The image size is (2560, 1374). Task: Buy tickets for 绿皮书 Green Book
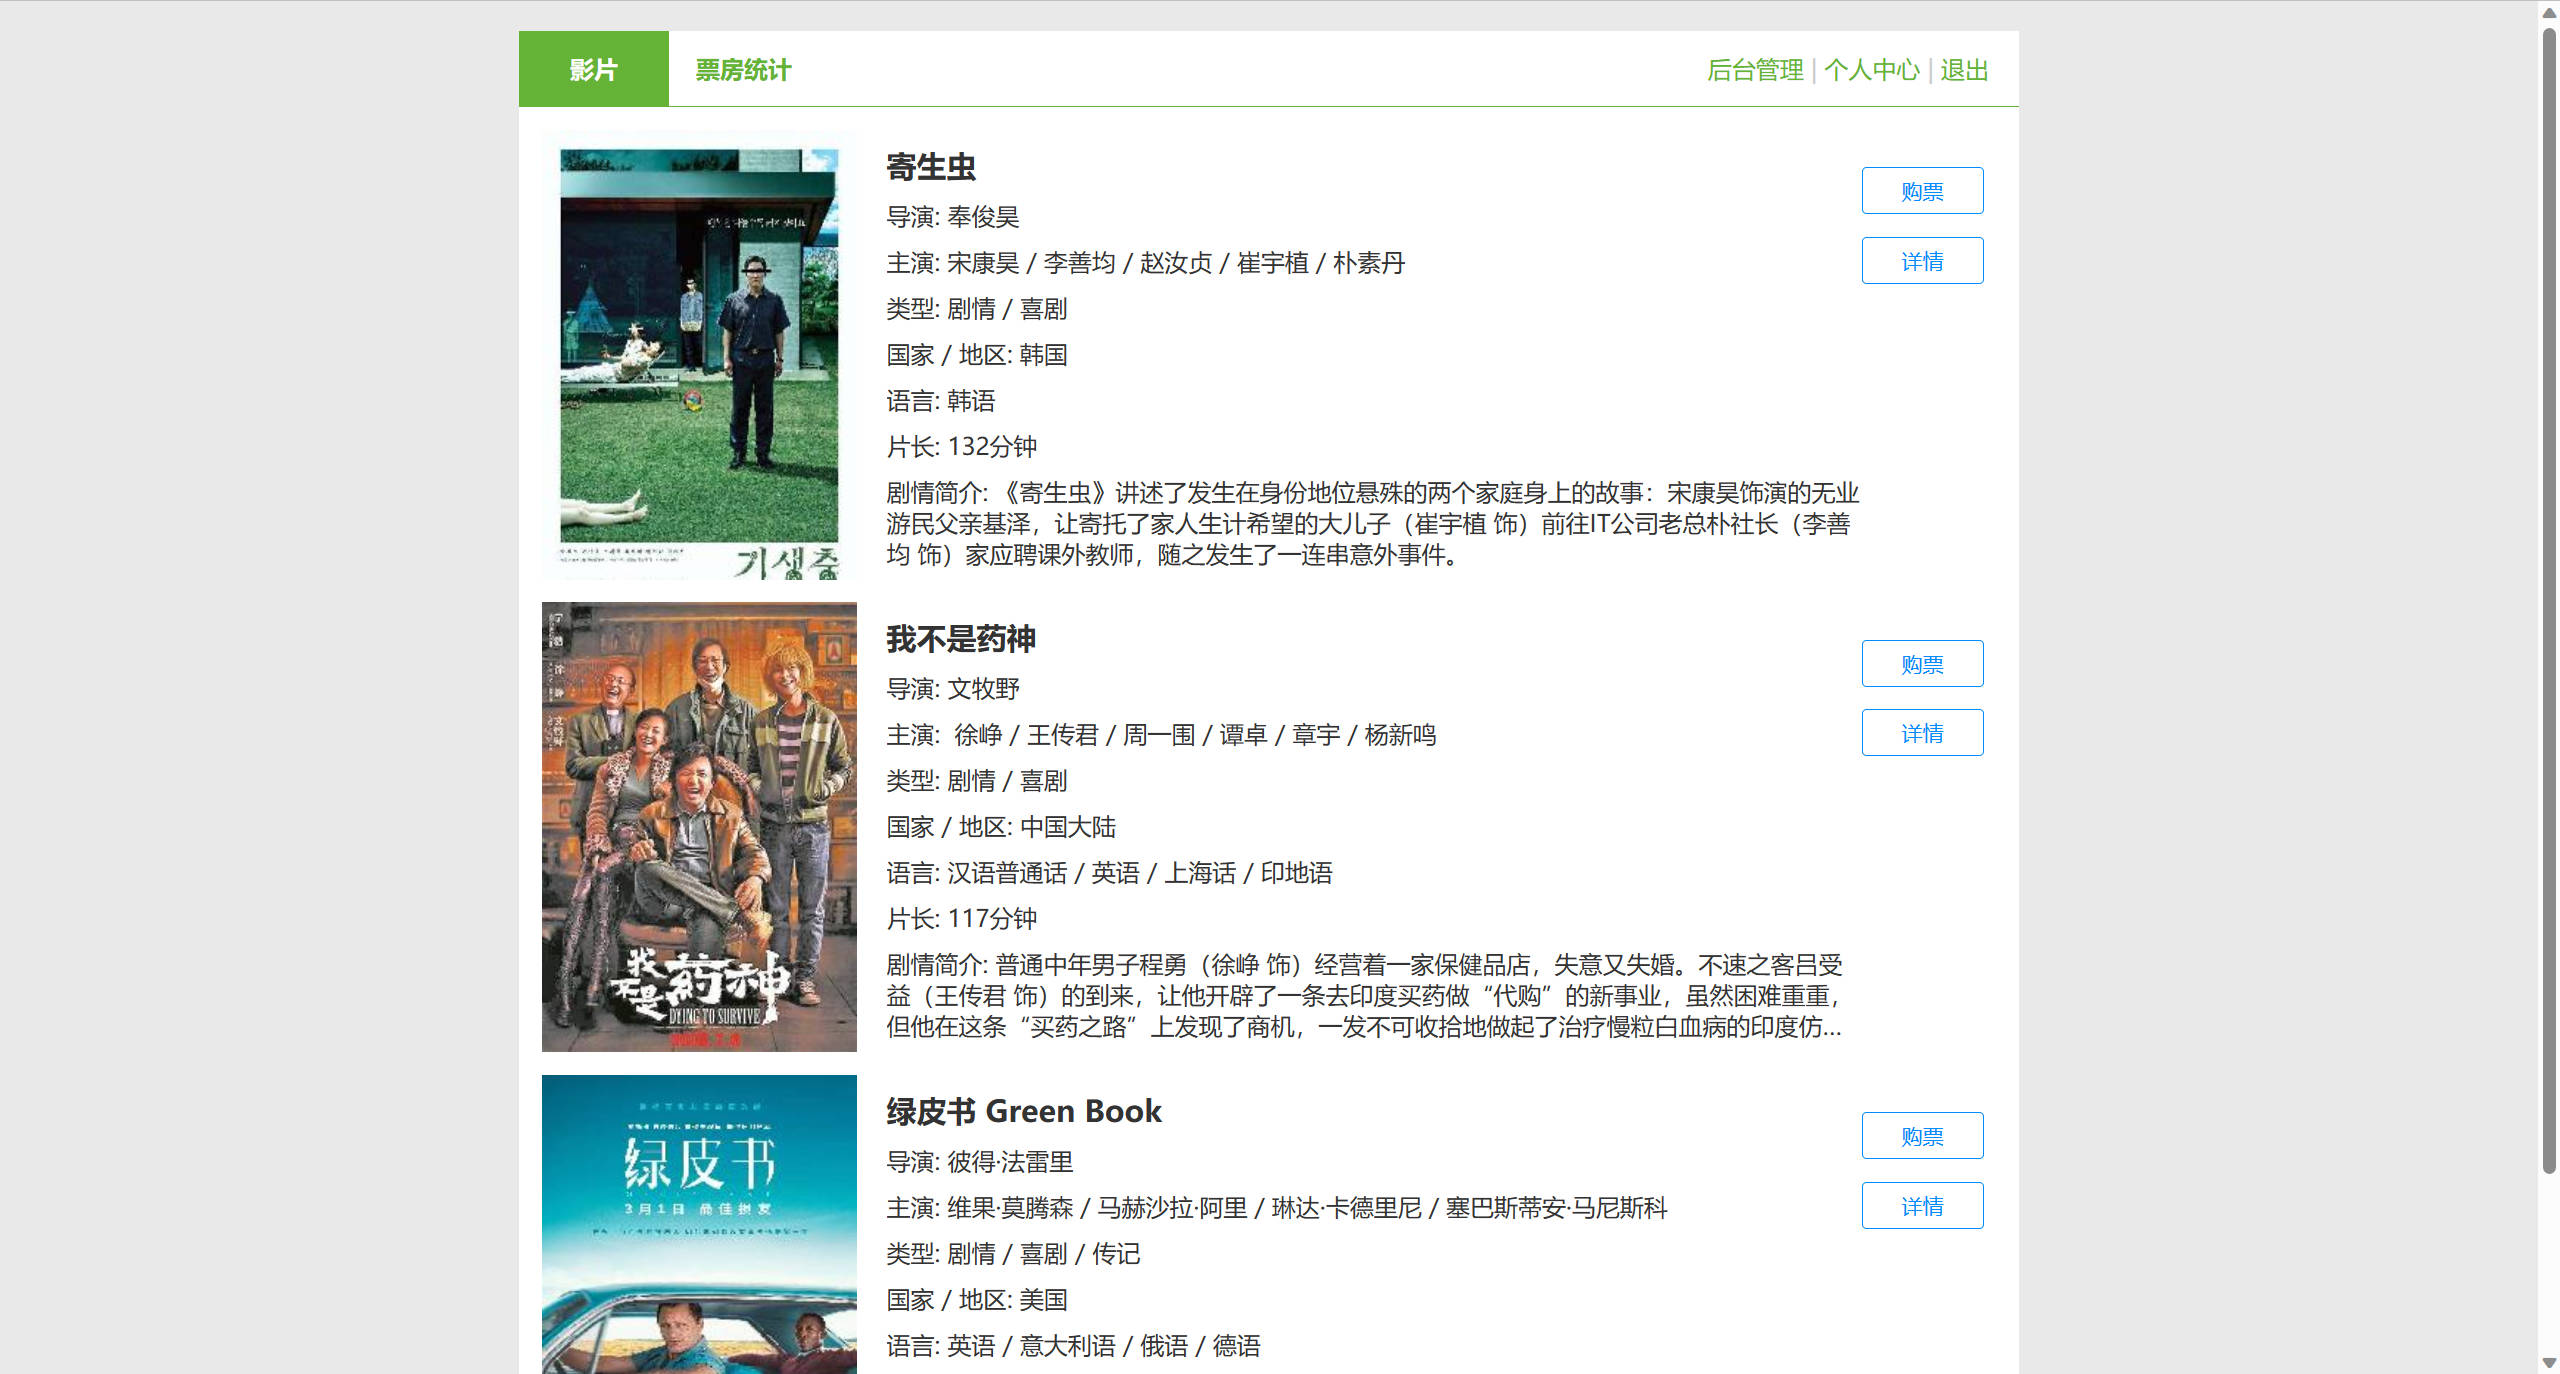click(x=1922, y=1136)
